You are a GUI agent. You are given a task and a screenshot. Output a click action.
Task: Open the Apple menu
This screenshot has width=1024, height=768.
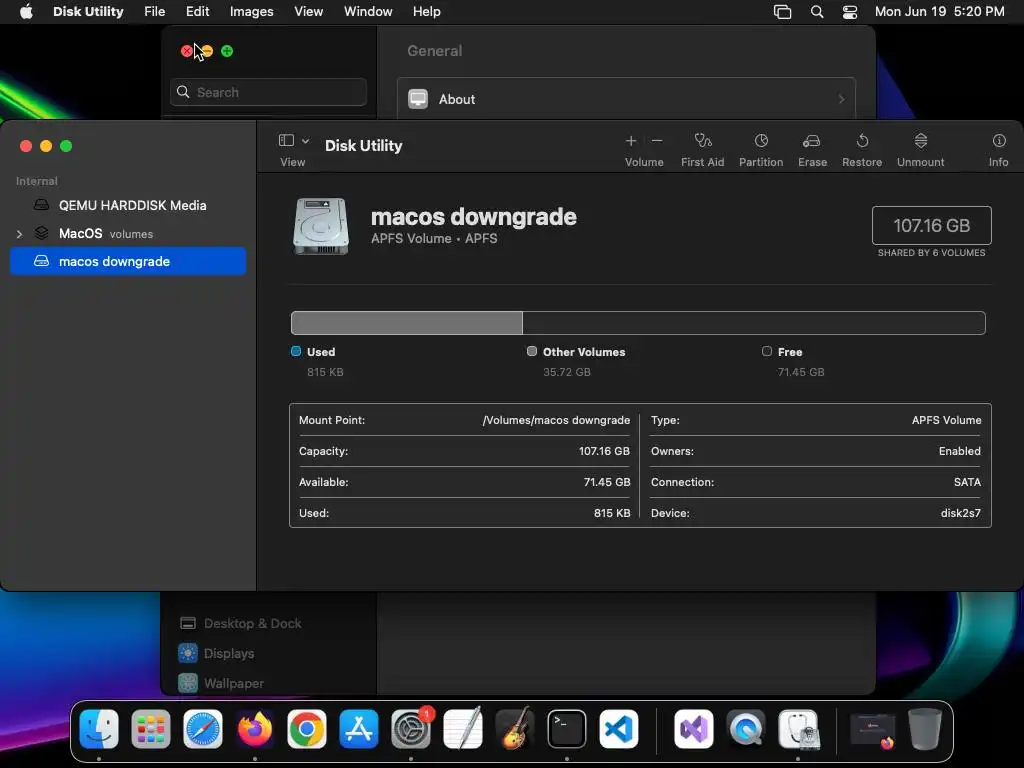[x=26, y=12]
